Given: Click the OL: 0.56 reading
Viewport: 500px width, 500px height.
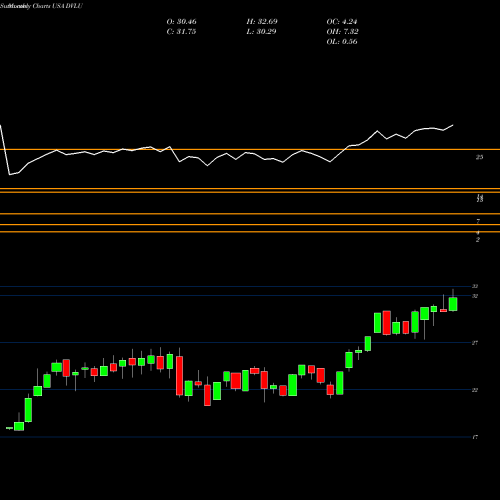Looking at the screenshot, I should pos(342,42).
